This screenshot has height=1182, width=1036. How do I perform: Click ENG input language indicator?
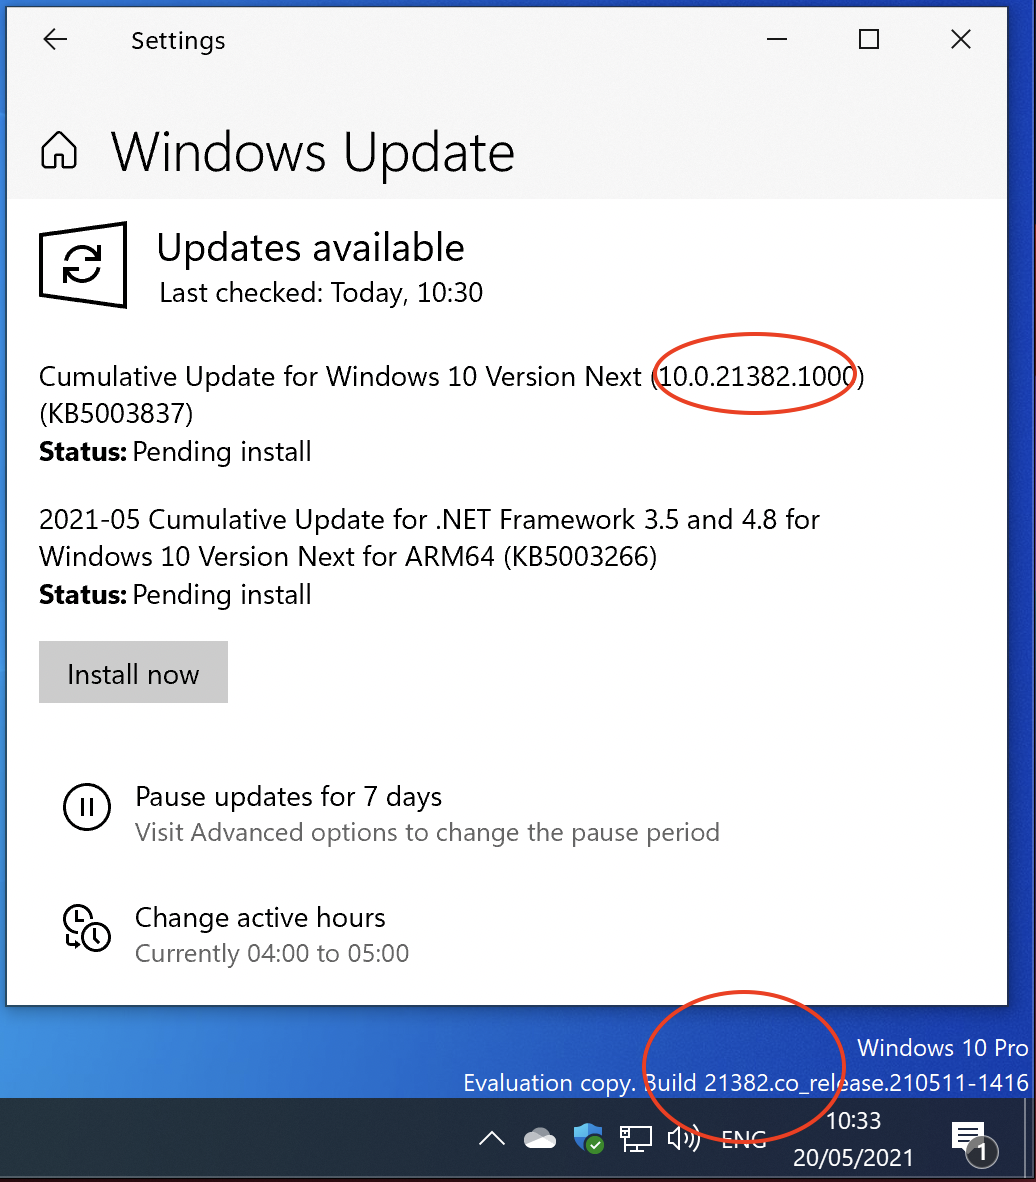(x=743, y=1139)
